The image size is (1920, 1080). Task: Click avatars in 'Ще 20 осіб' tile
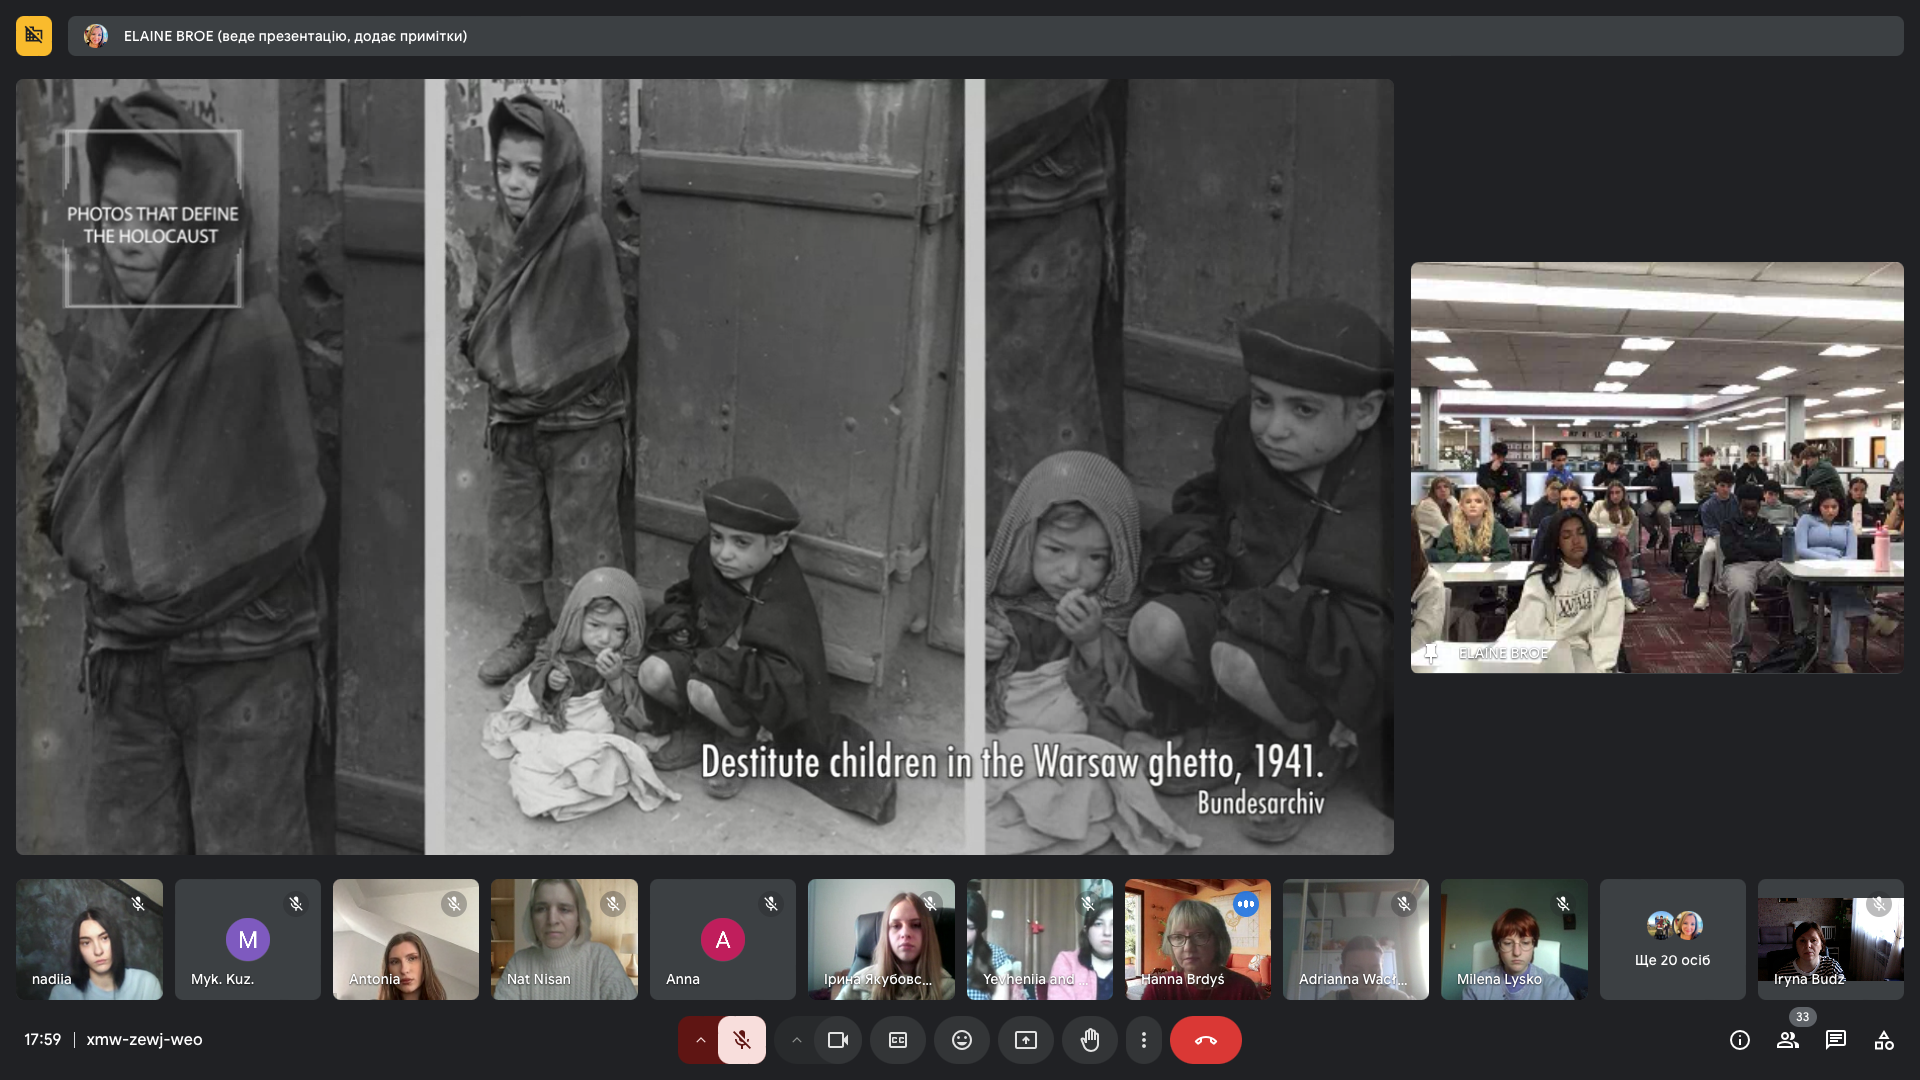coord(1674,925)
